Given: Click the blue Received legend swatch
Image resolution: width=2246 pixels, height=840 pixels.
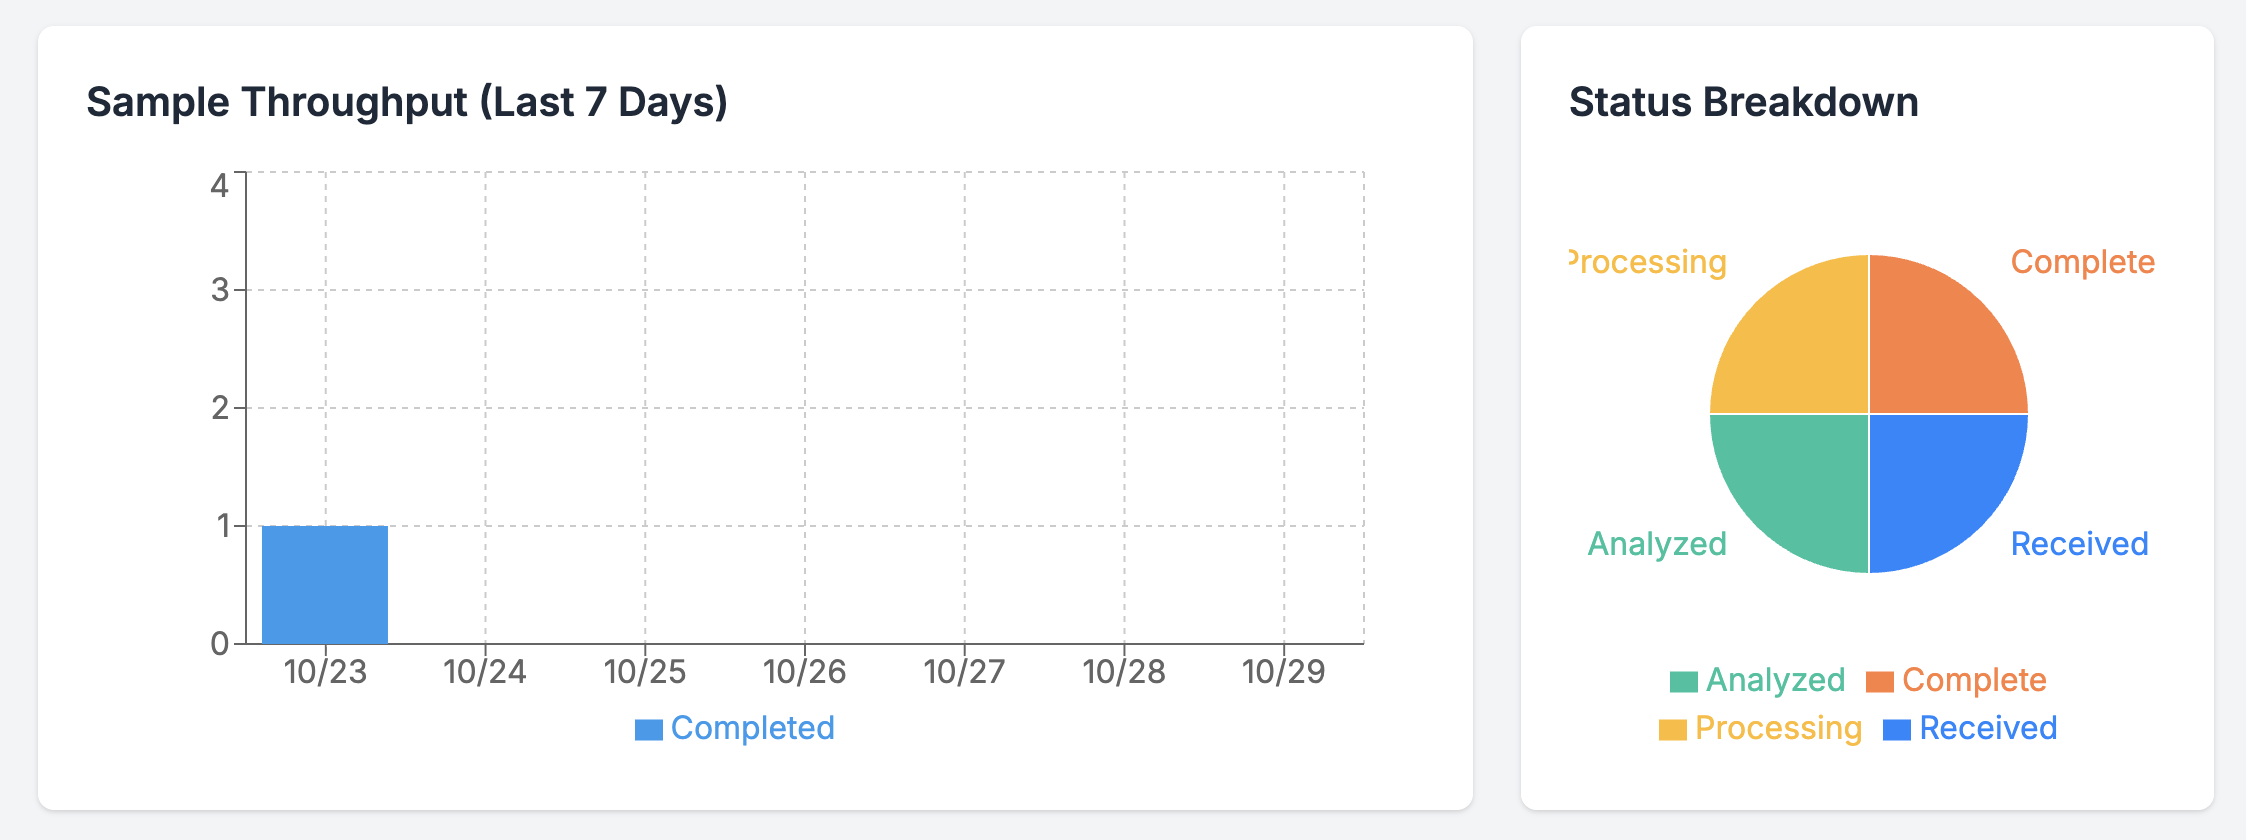Looking at the screenshot, I should (x=1897, y=730).
